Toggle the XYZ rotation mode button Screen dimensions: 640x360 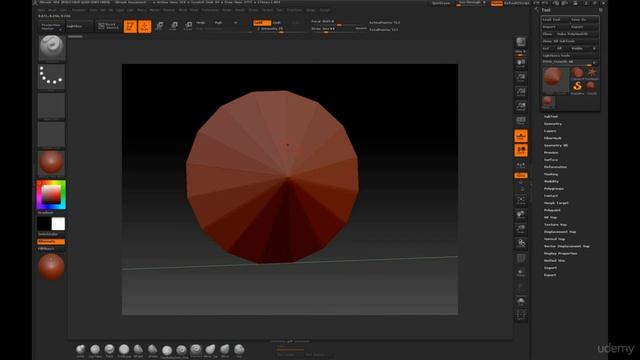[521, 176]
